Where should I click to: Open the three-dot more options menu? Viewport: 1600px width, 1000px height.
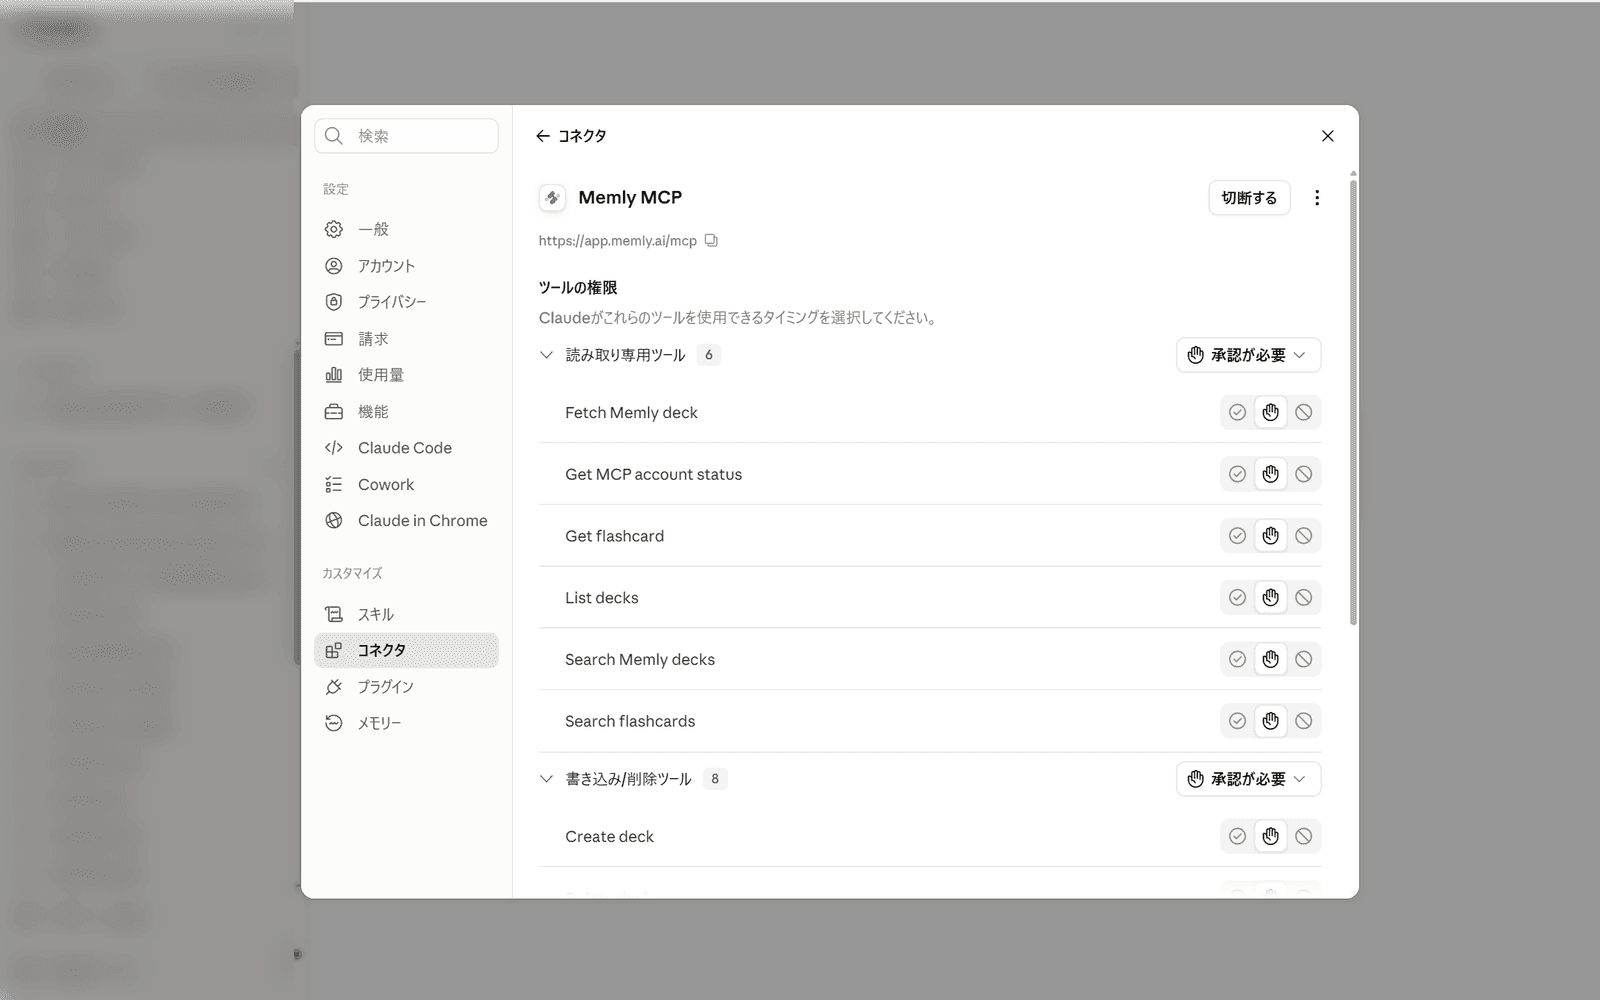click(x=1317, y=198)
